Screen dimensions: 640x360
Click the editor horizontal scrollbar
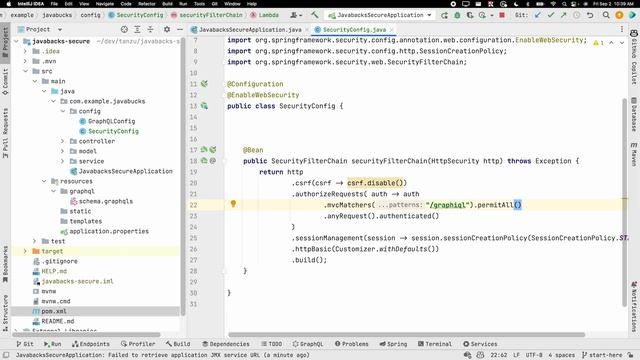pyautogui.click(x=406, y=335)
